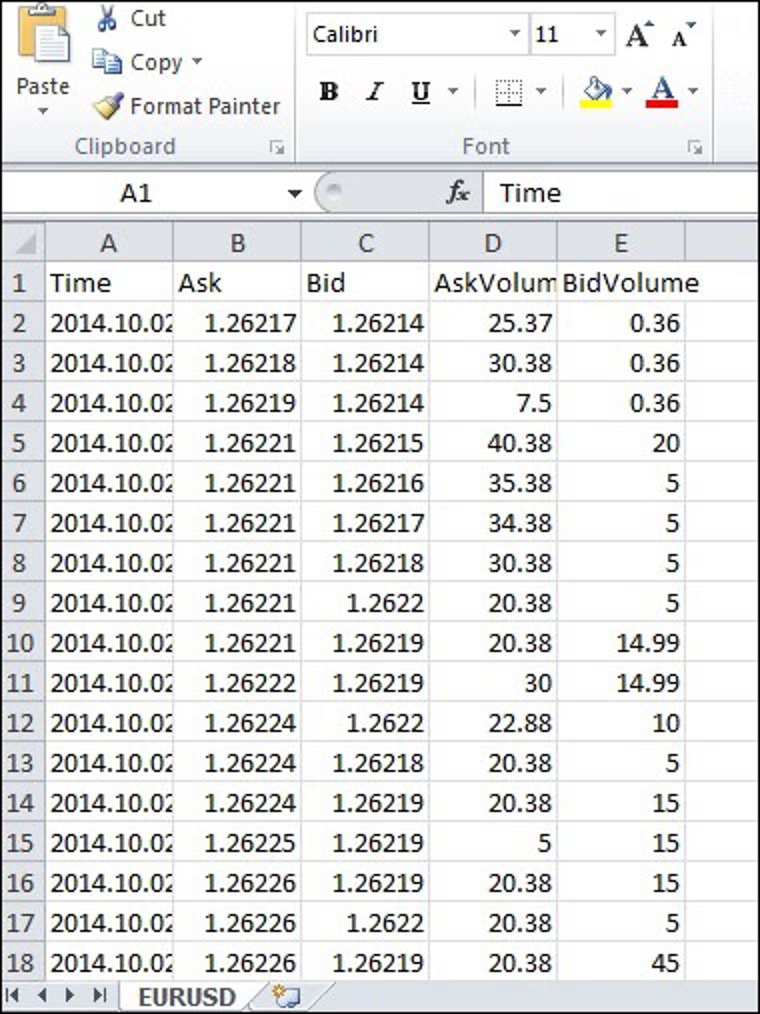Click the insert new worksheet tab
Viewport: 760px width, 1014px height.
(x=286, y=997)
